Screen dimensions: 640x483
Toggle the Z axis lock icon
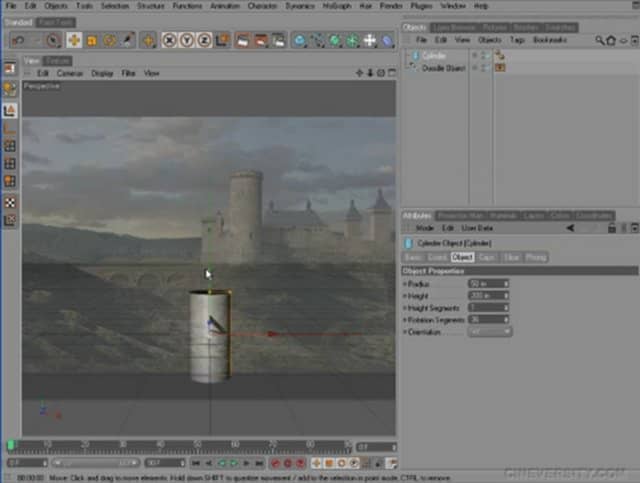point(205,40)
